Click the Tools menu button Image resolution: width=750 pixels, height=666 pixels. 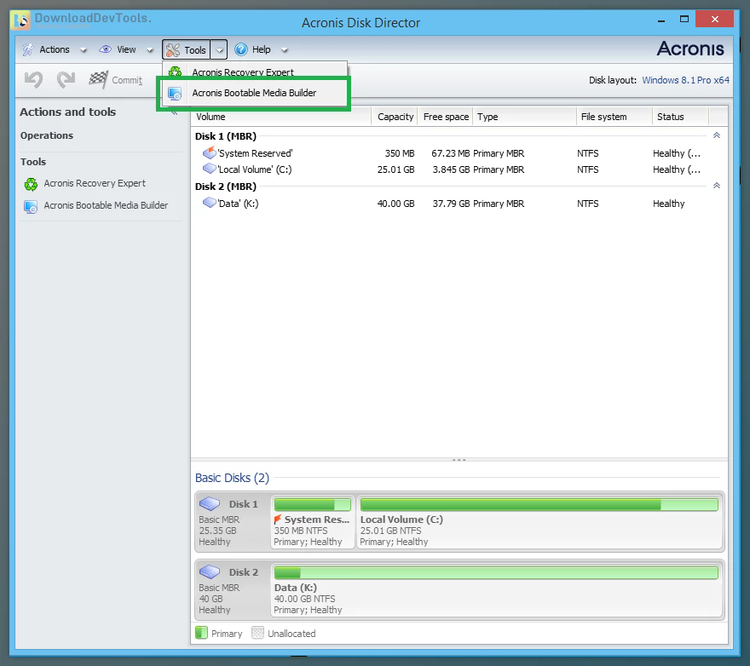pos(187,50)
